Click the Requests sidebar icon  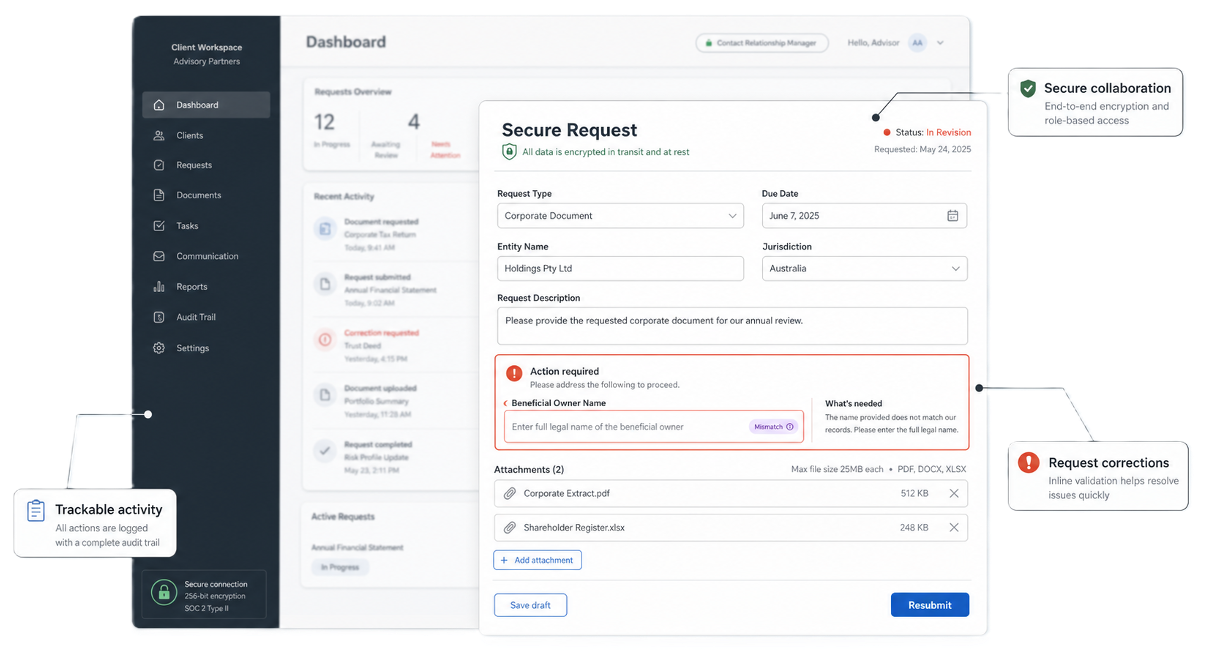[x=159, y=165]
